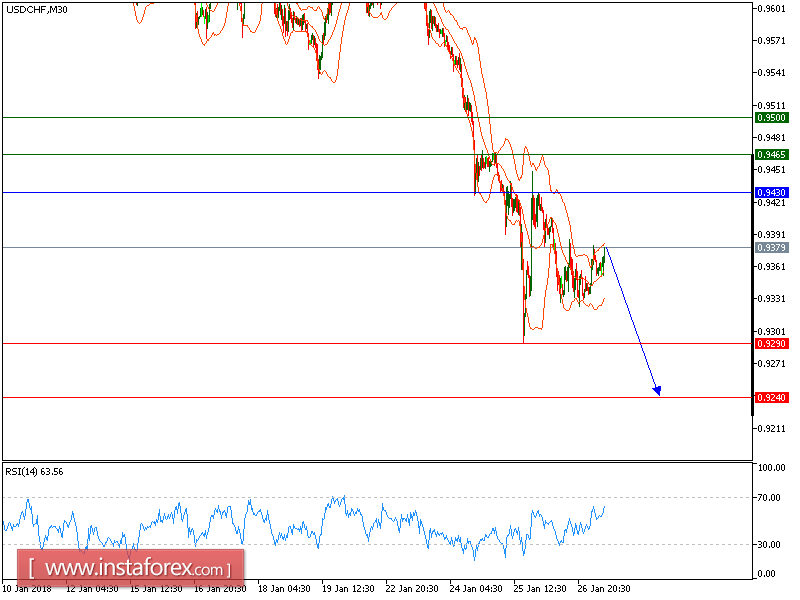
Task: Toggle the blue horizontal support line
Action: [x=300, y=190]
